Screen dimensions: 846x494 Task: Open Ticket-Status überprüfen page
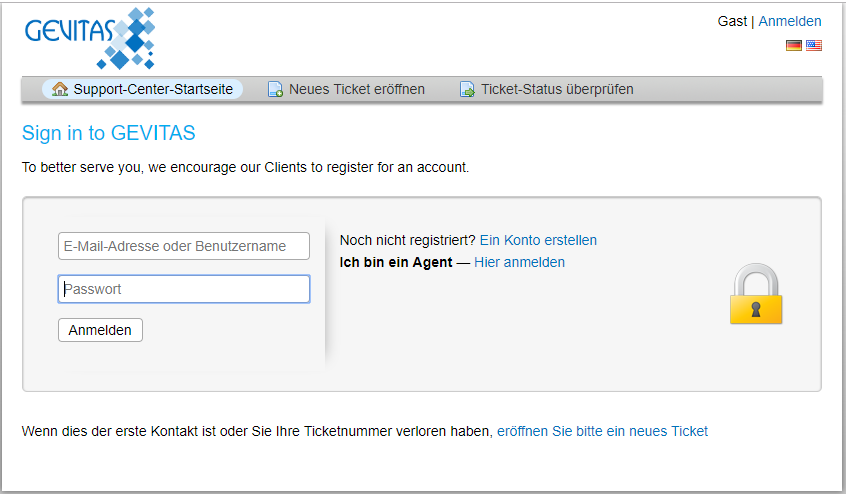click(547, 89)
